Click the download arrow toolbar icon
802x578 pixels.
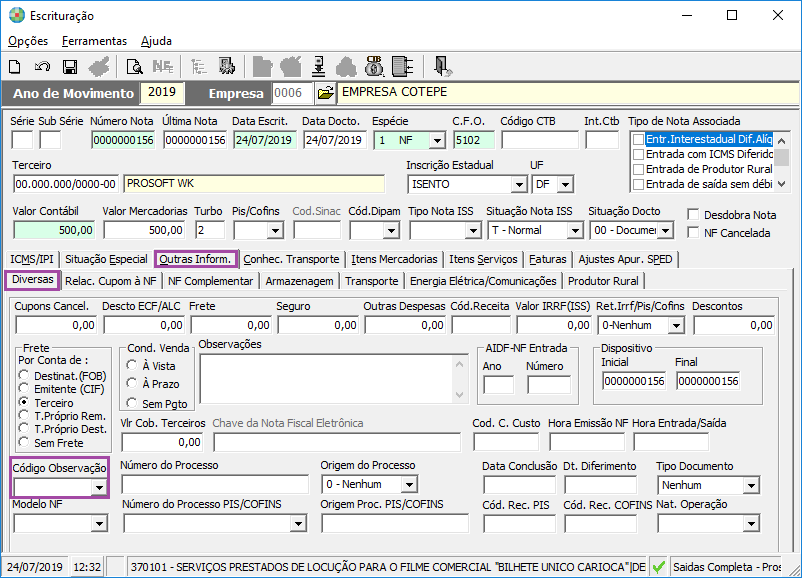point(318,67)
